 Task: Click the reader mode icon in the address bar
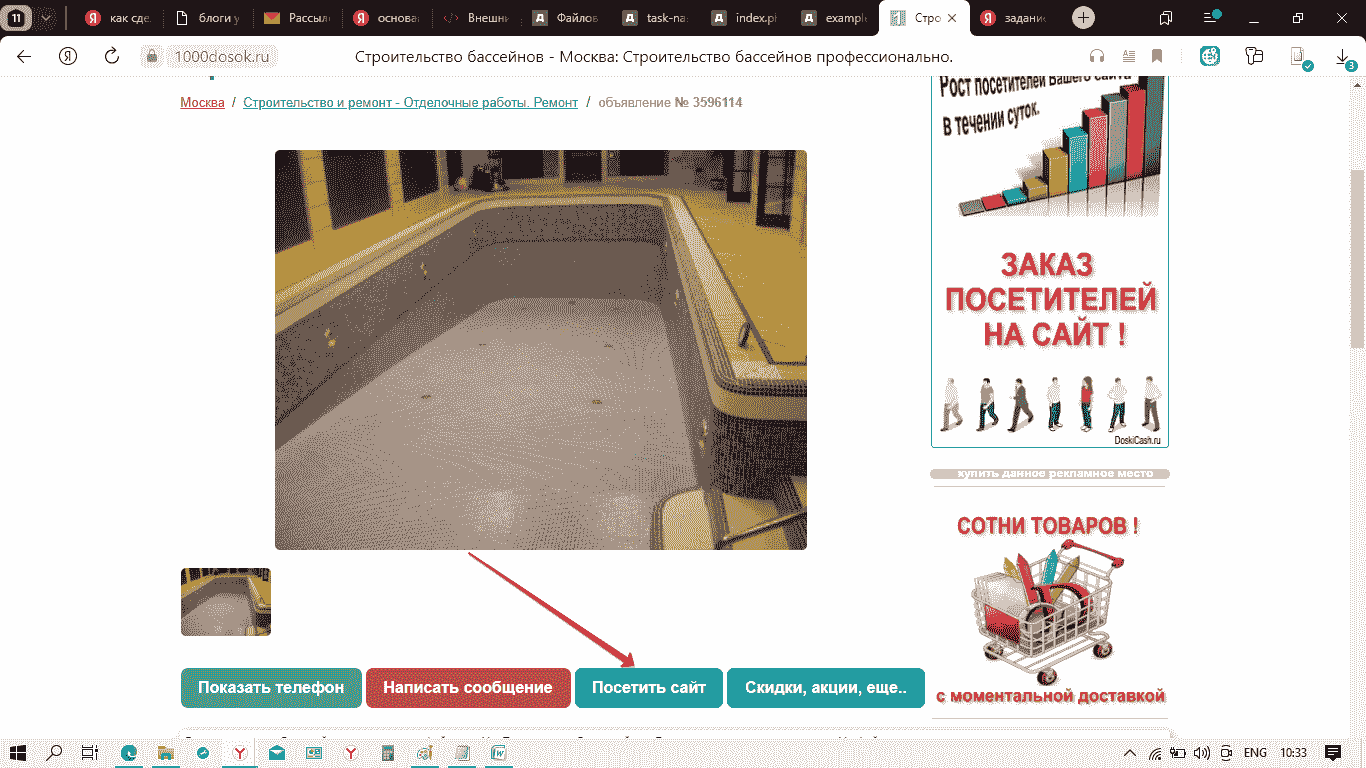(1128, 56)
